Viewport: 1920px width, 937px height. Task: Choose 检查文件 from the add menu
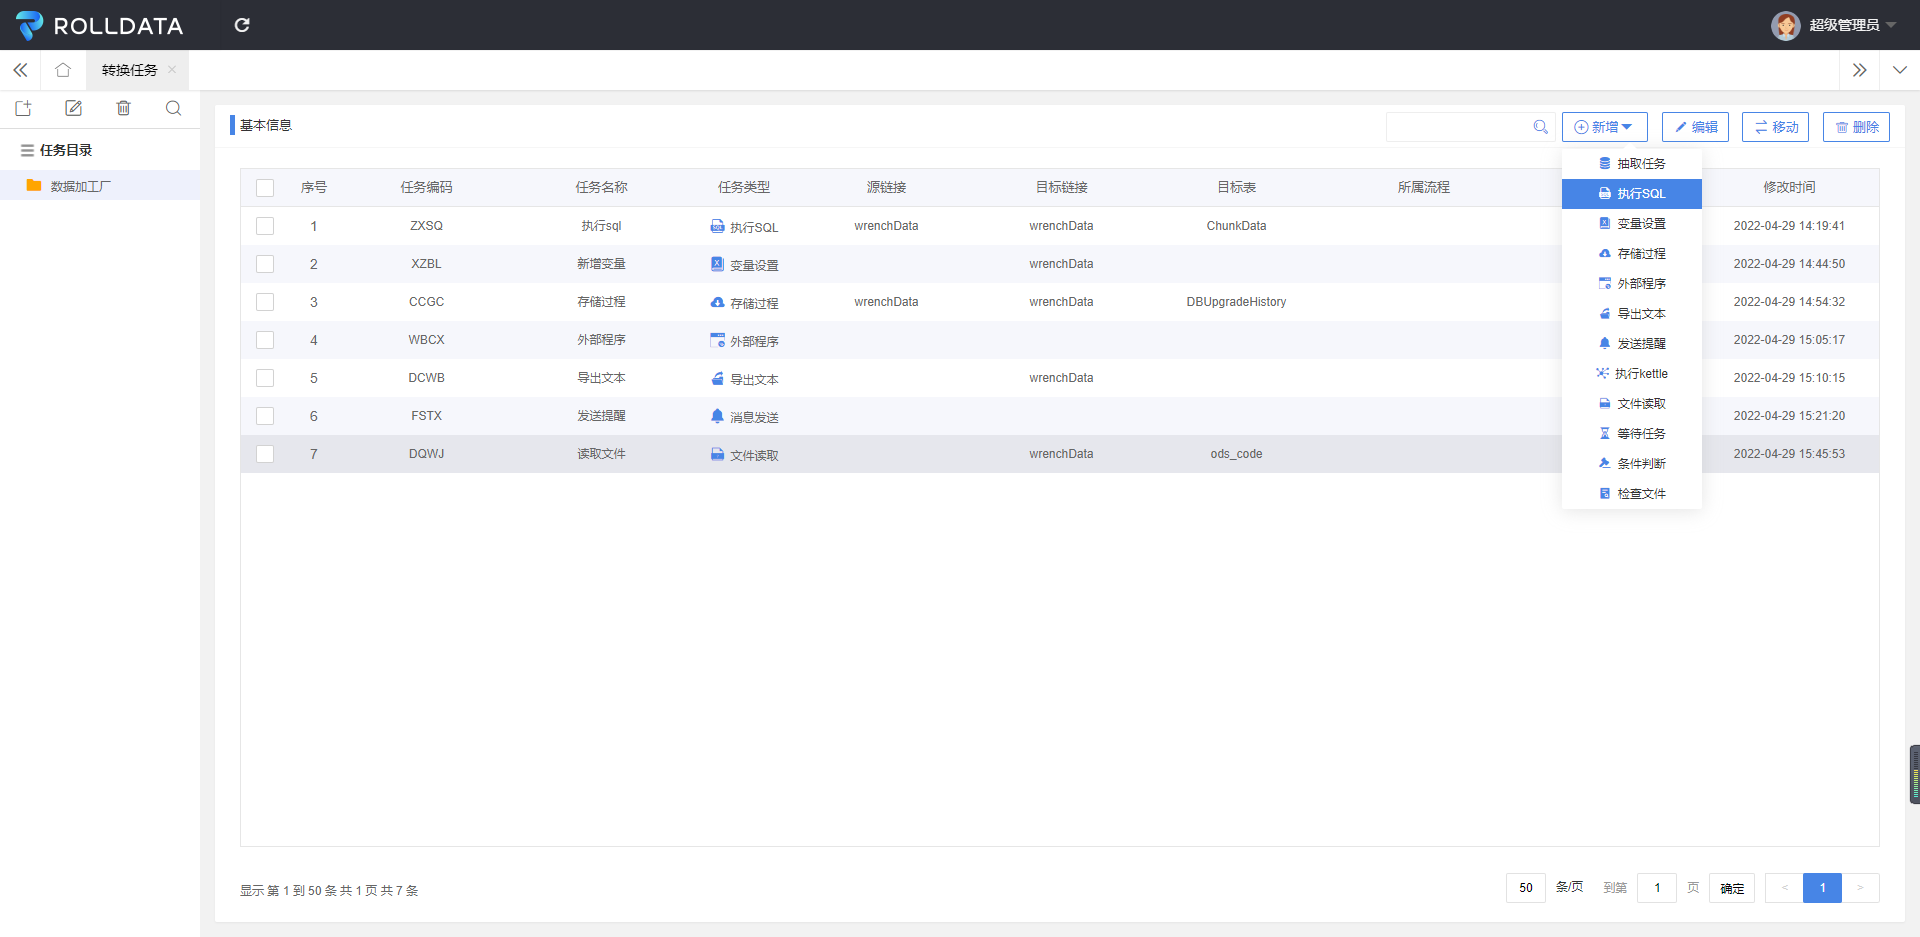[1632, 494]
